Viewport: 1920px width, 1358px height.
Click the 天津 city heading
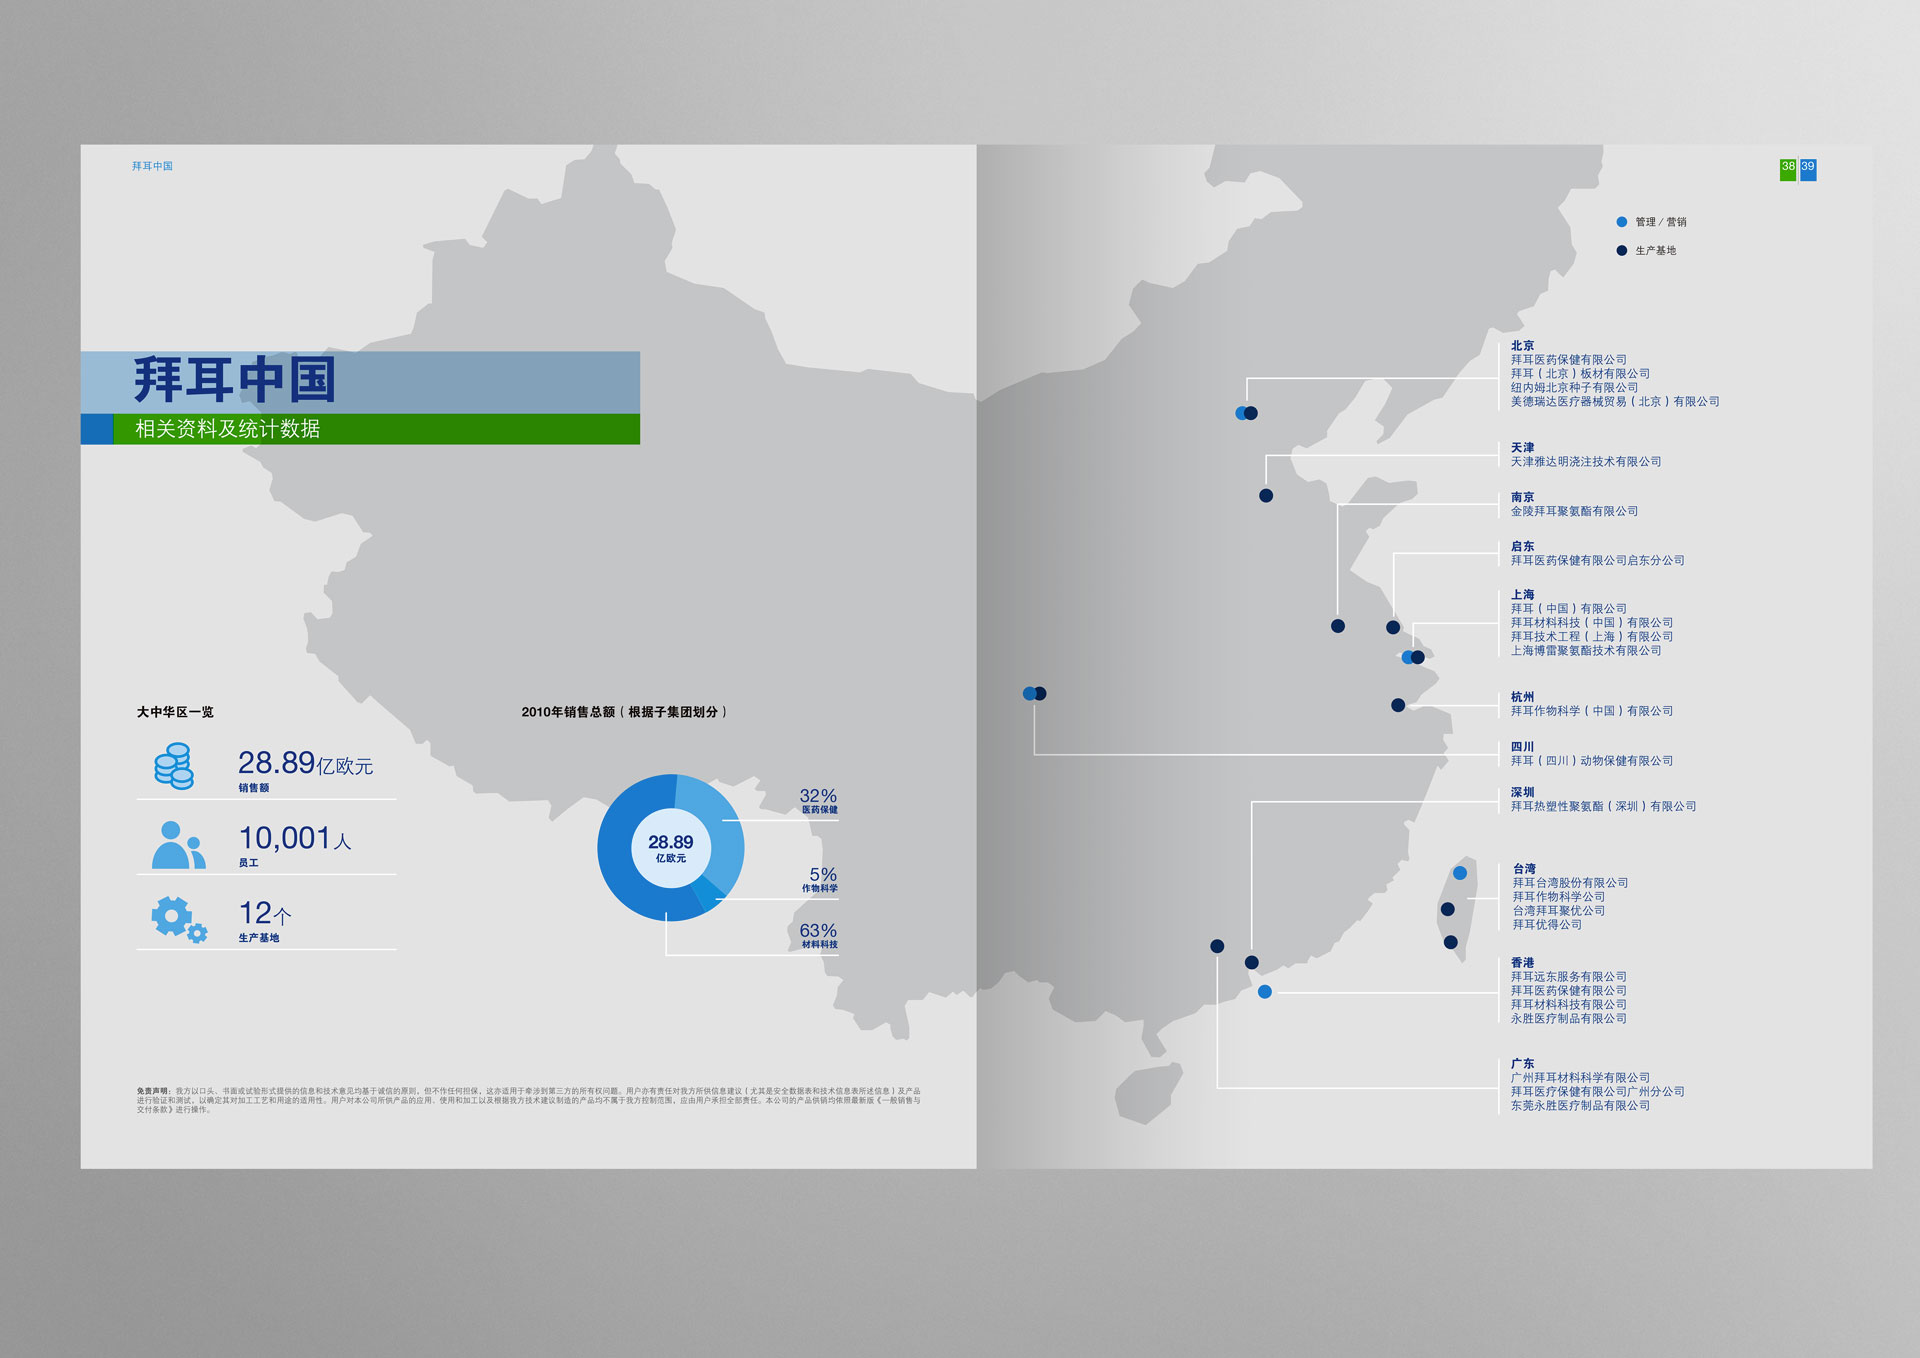(1522, 448)
